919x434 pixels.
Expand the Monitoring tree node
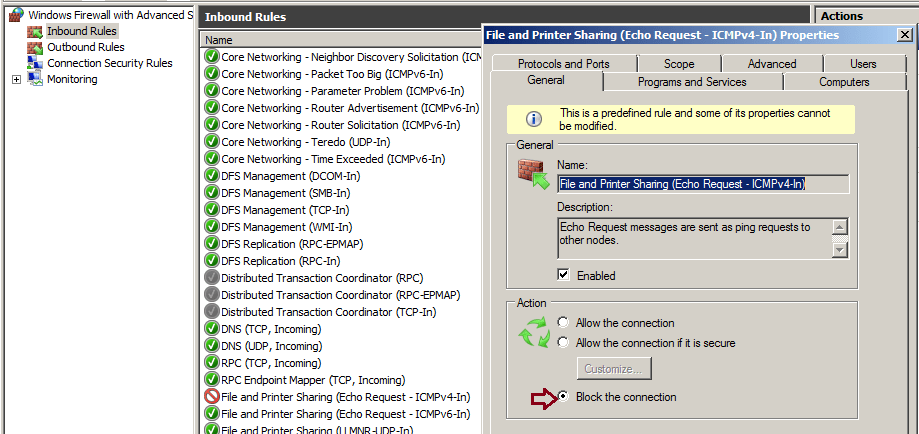[x=16, y=79]
